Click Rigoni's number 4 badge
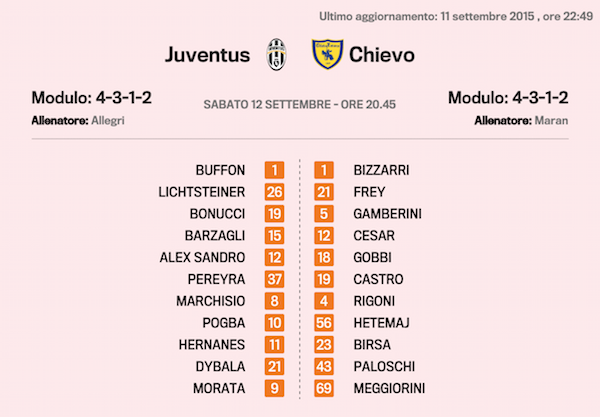This screenshot has height=417, width=600. [x=325, y=301]
